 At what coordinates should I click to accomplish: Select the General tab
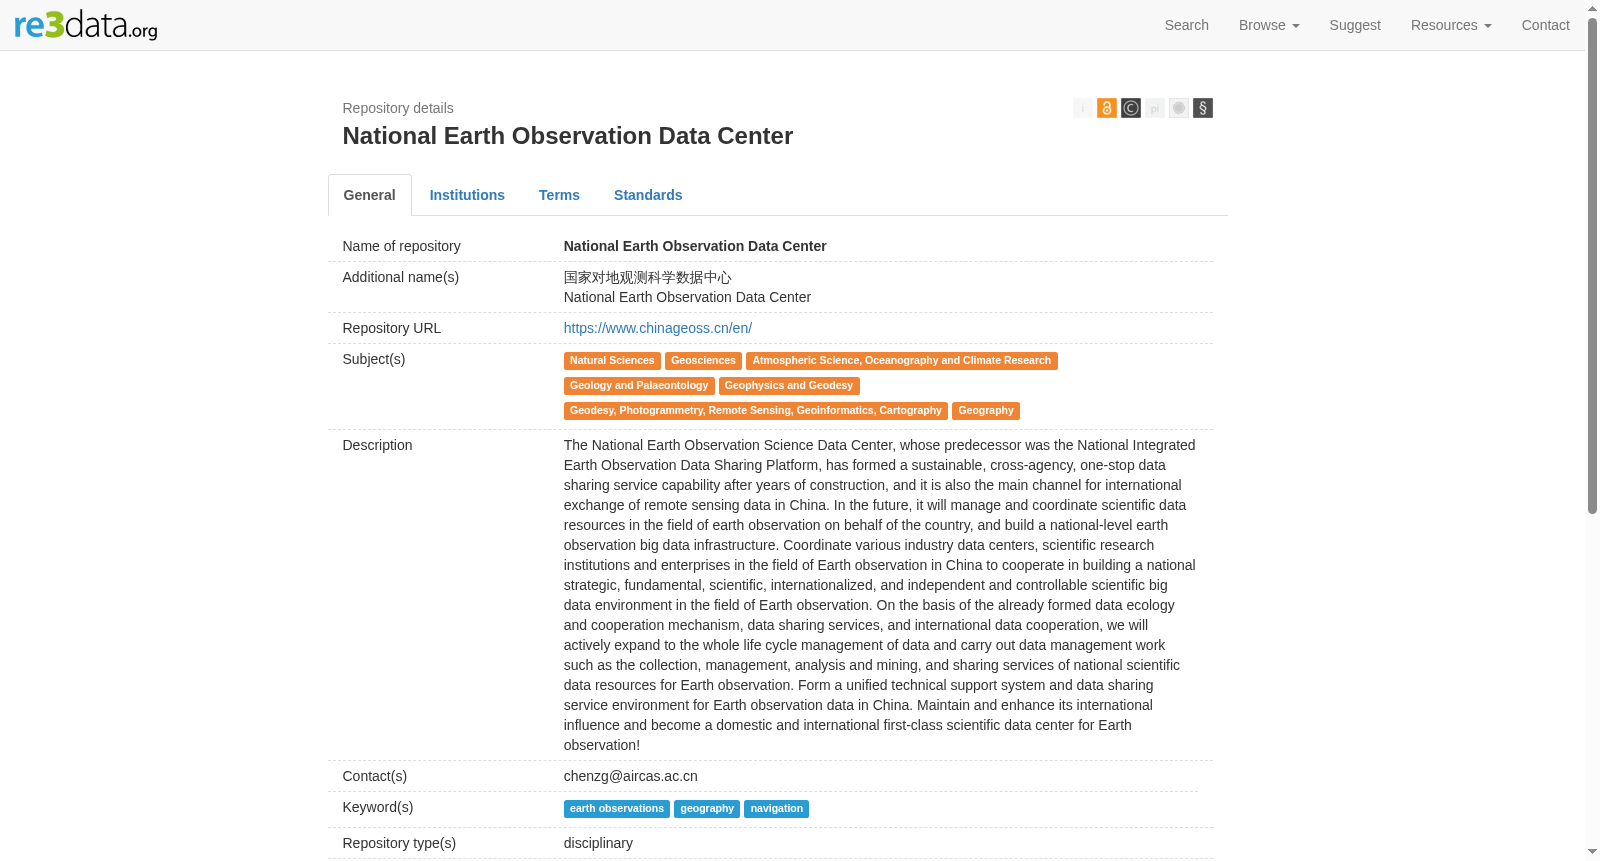[370, 195]
